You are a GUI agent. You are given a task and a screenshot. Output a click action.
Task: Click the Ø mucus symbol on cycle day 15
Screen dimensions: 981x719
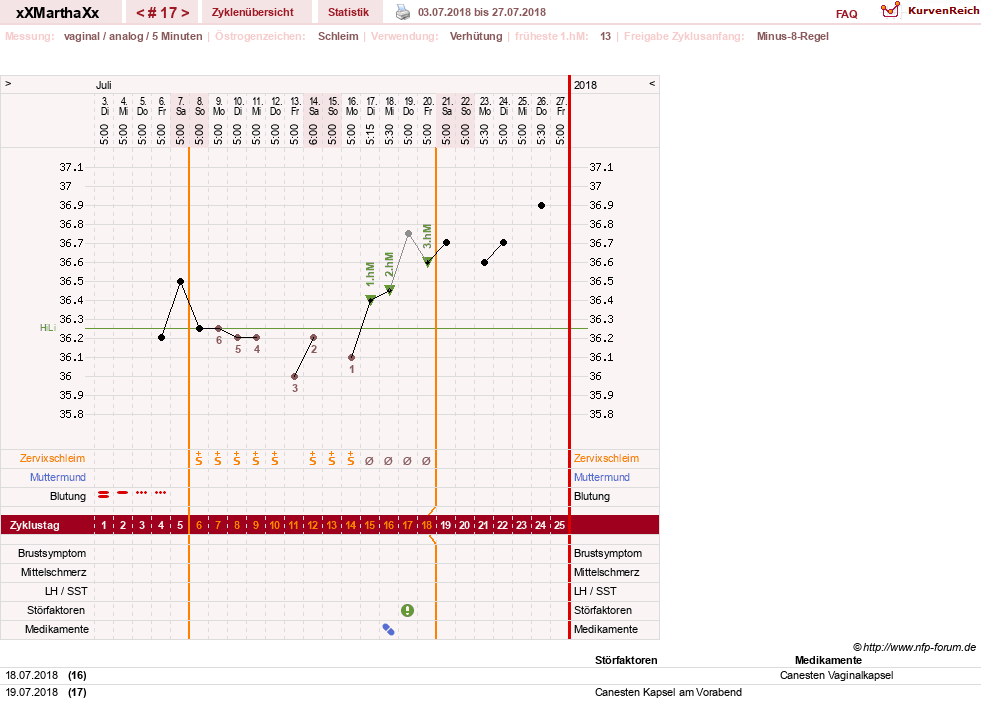370,461
